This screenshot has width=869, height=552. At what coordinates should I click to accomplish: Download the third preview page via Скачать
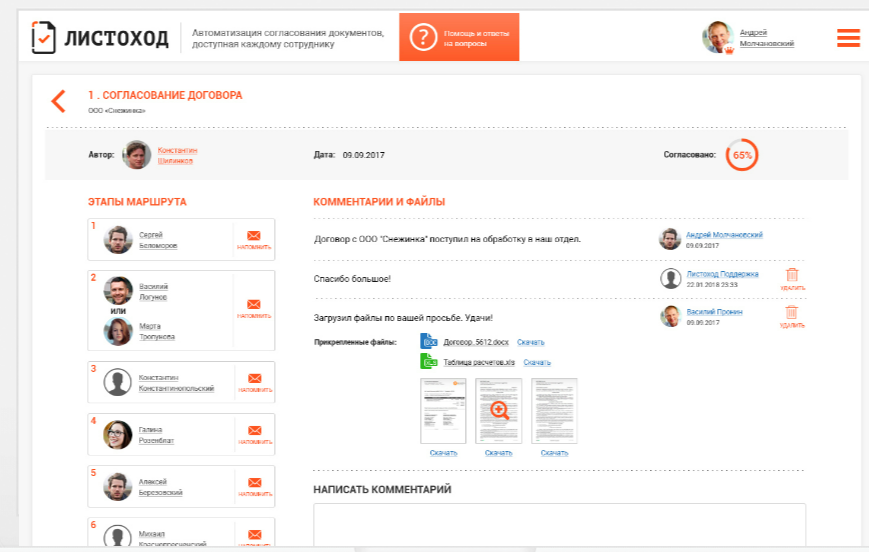(x=554, y=453)
